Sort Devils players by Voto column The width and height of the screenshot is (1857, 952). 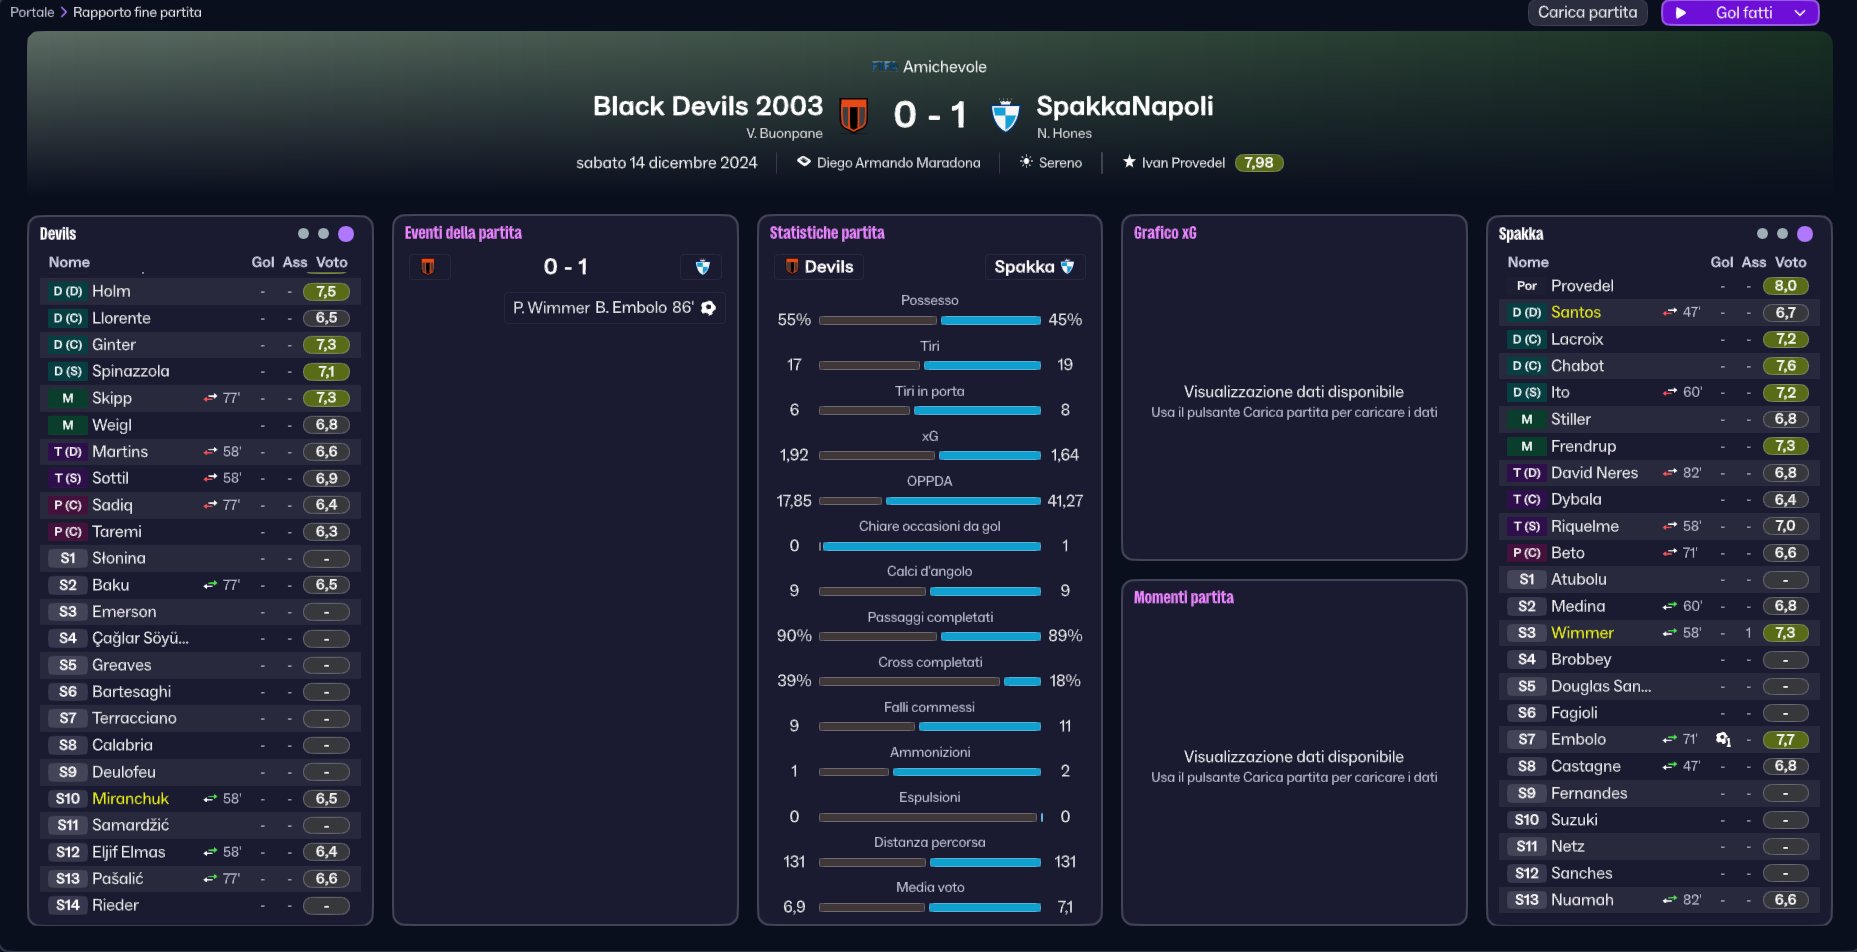point(332,262)
